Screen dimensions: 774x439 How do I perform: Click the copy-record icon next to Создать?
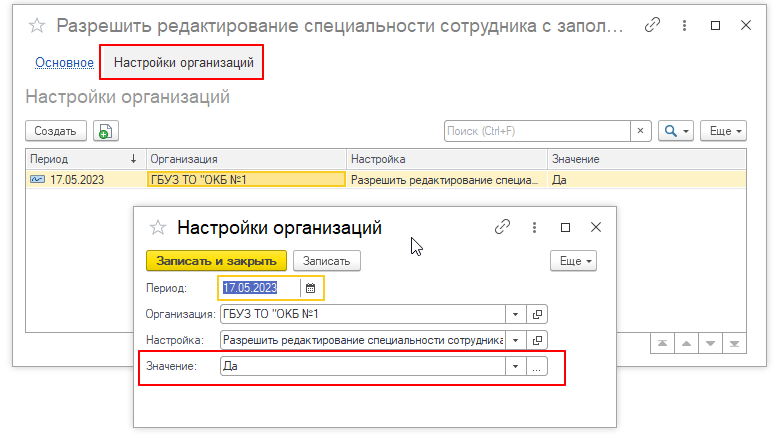[105, 131]
